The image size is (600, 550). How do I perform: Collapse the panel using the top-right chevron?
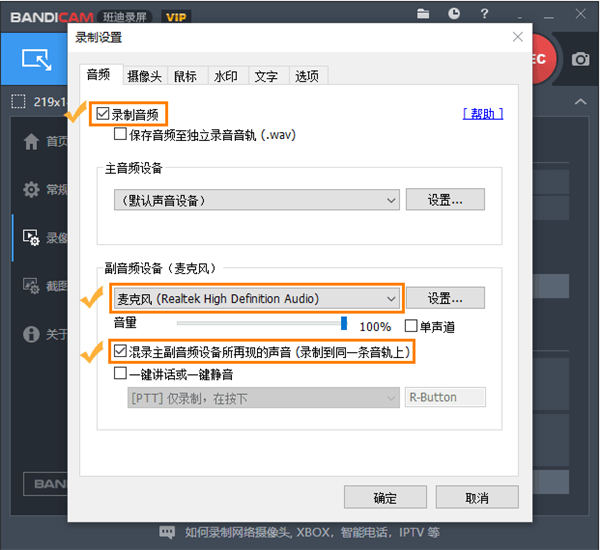pos(580,102)
